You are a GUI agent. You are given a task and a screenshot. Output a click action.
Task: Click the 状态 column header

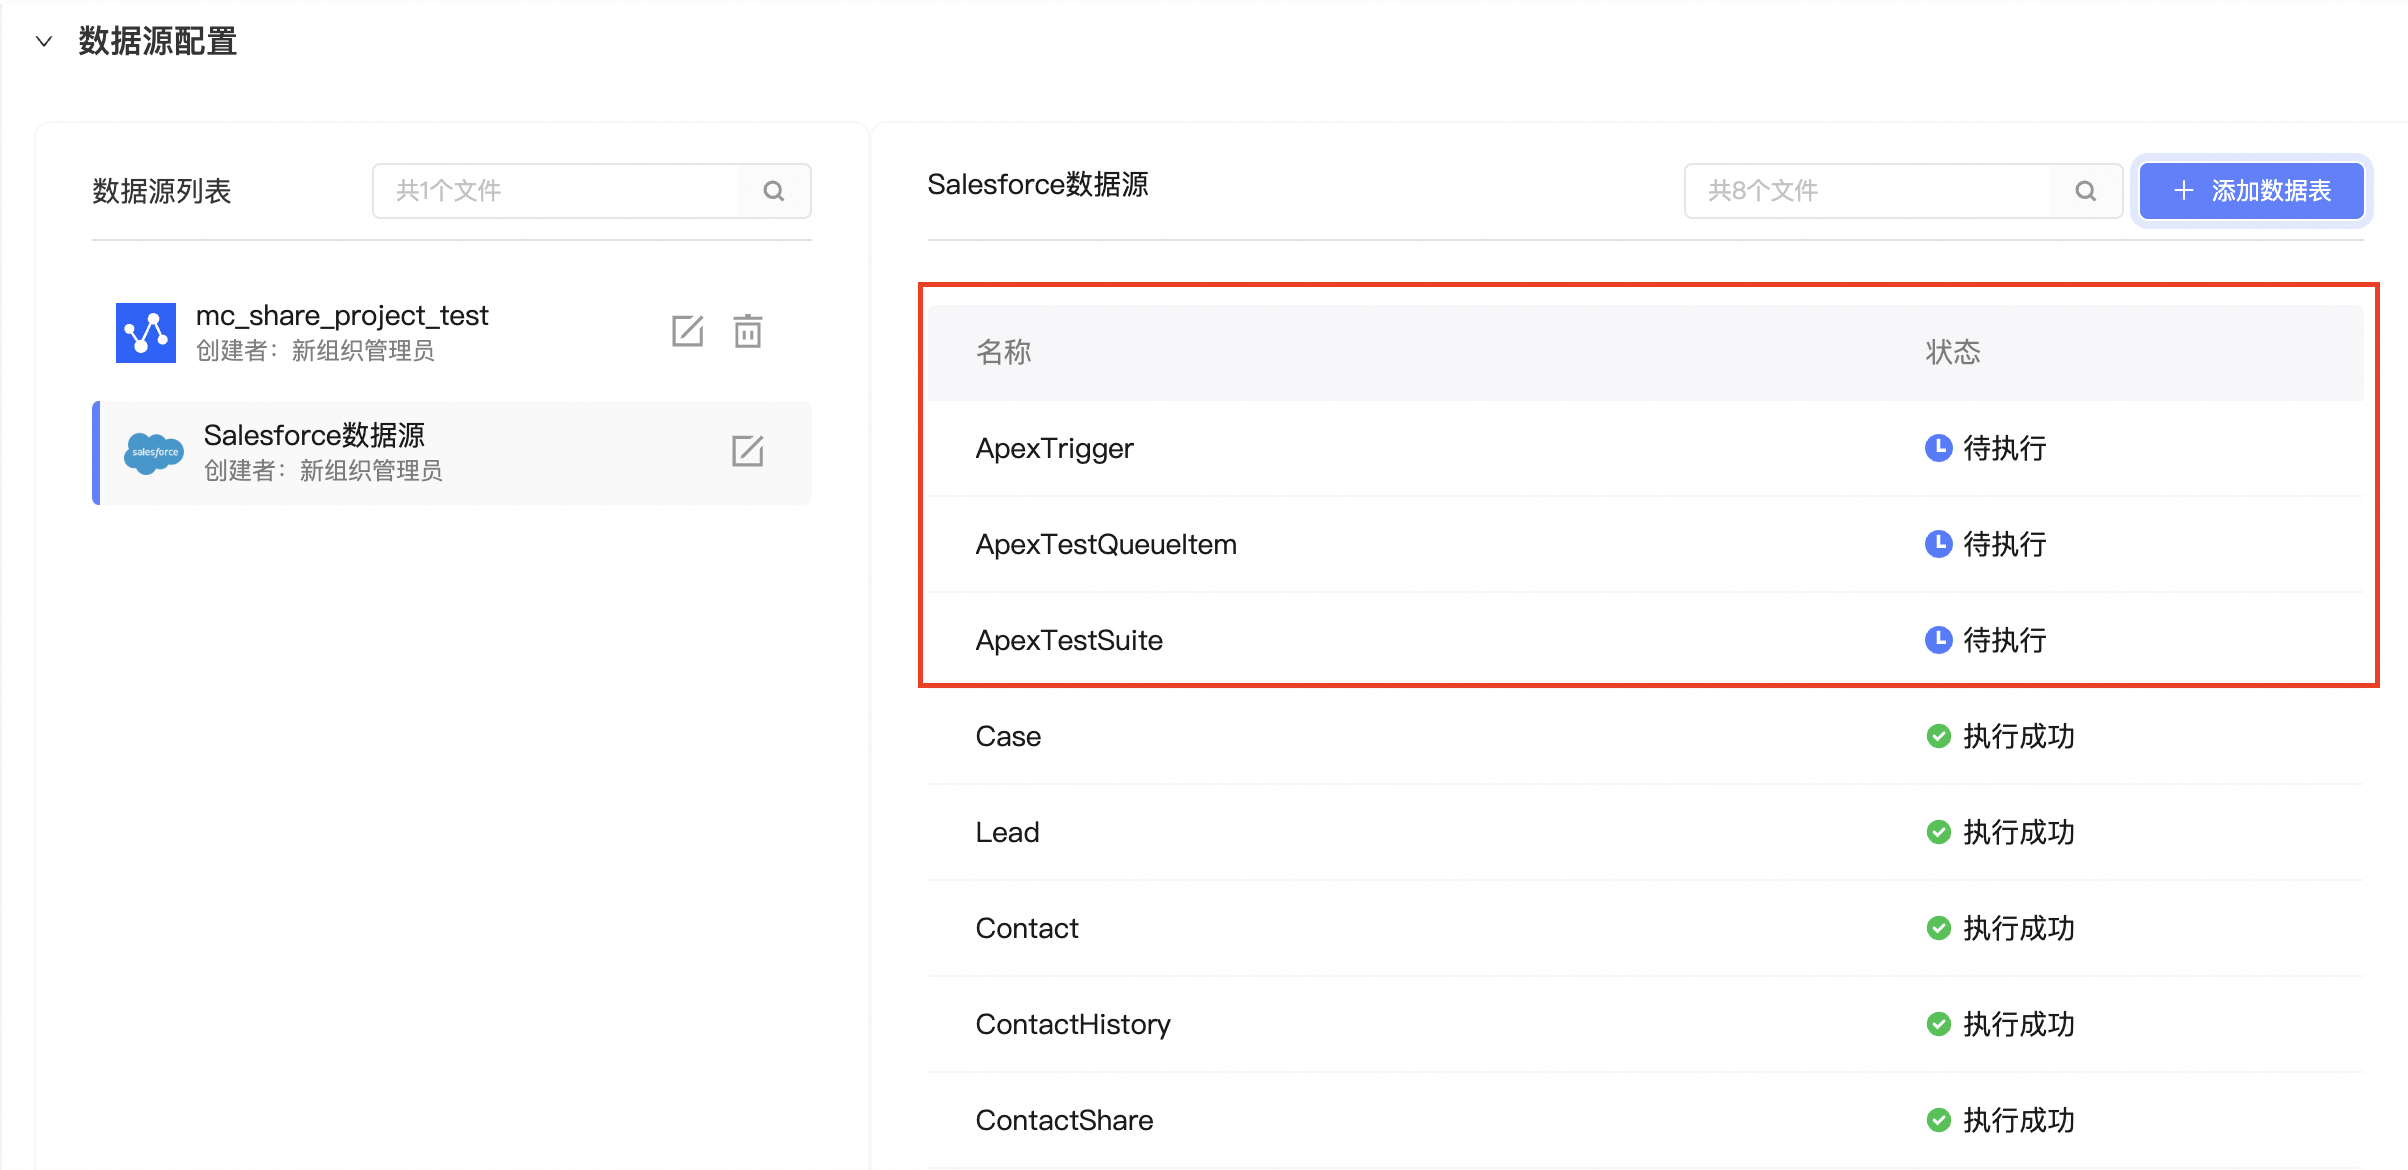coord(1953,352)
